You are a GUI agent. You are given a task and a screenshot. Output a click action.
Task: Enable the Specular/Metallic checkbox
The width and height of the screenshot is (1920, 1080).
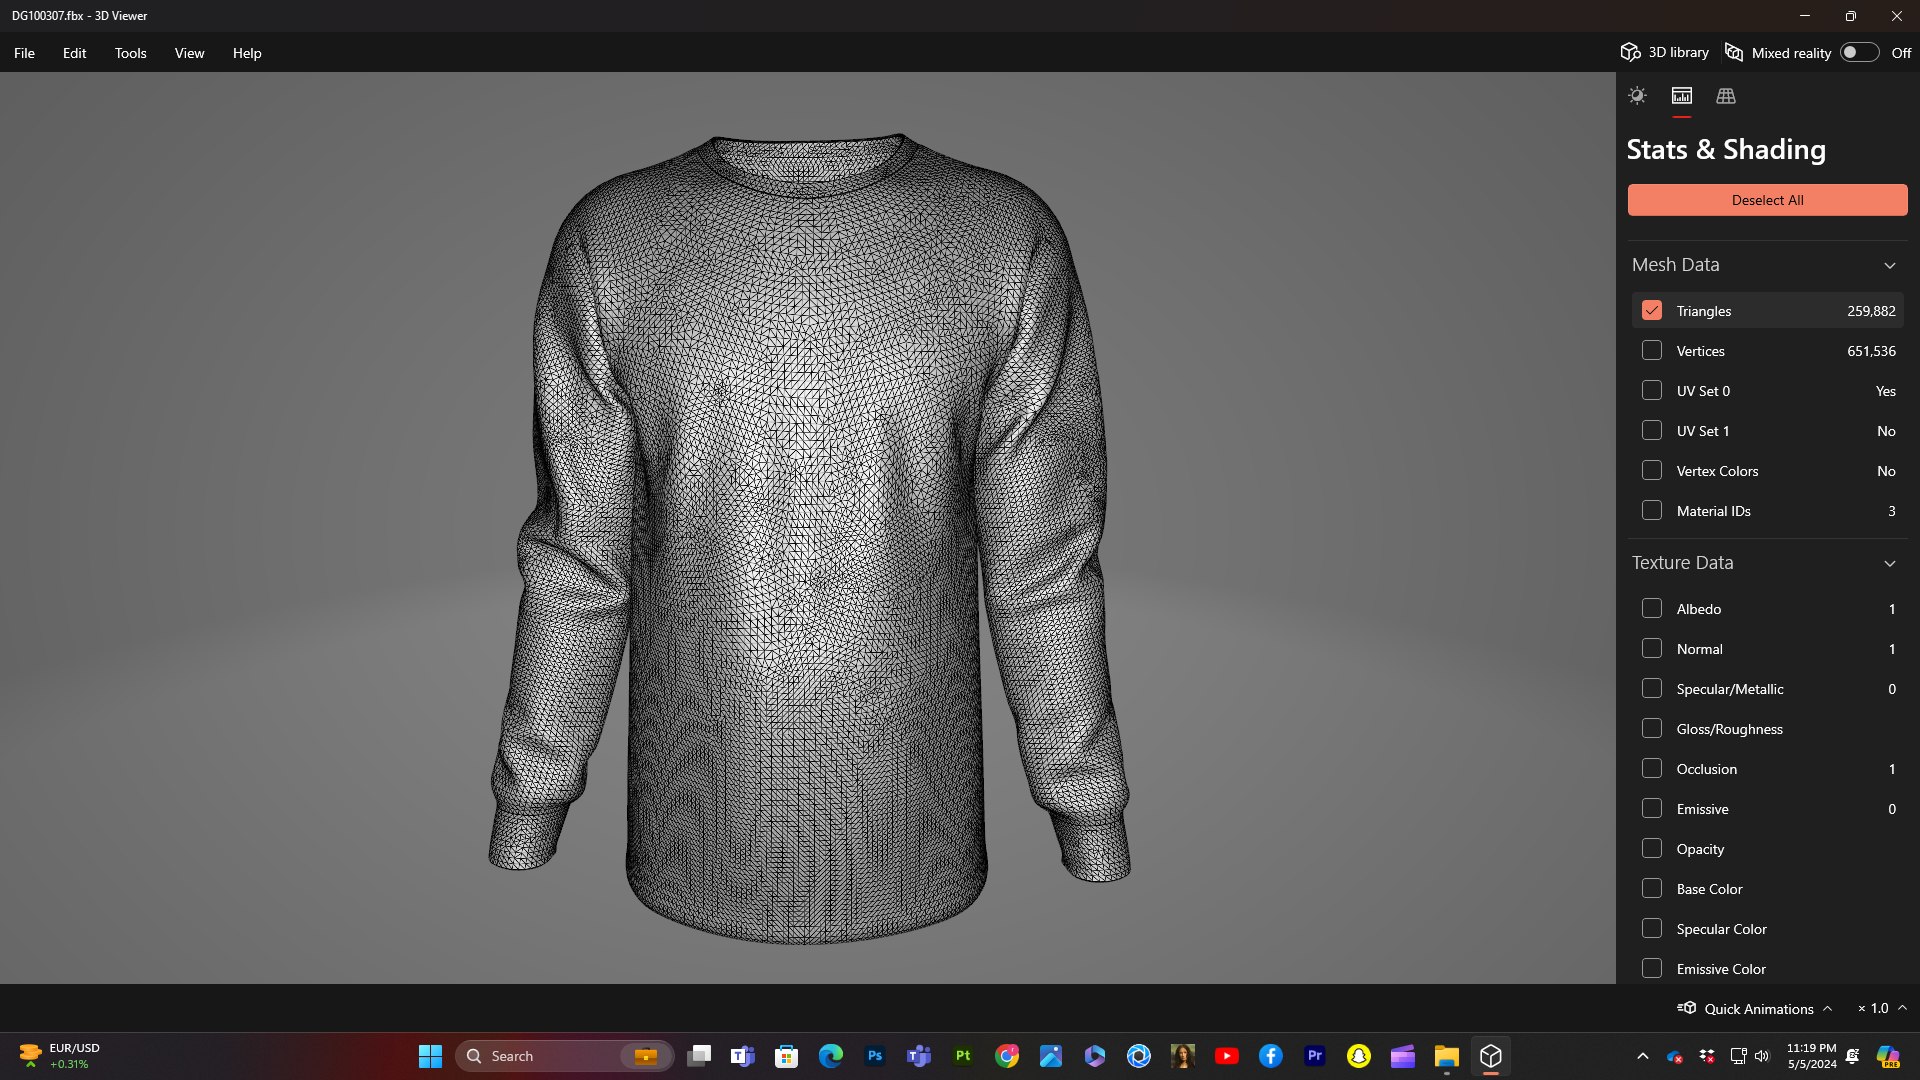(1652, 689)
